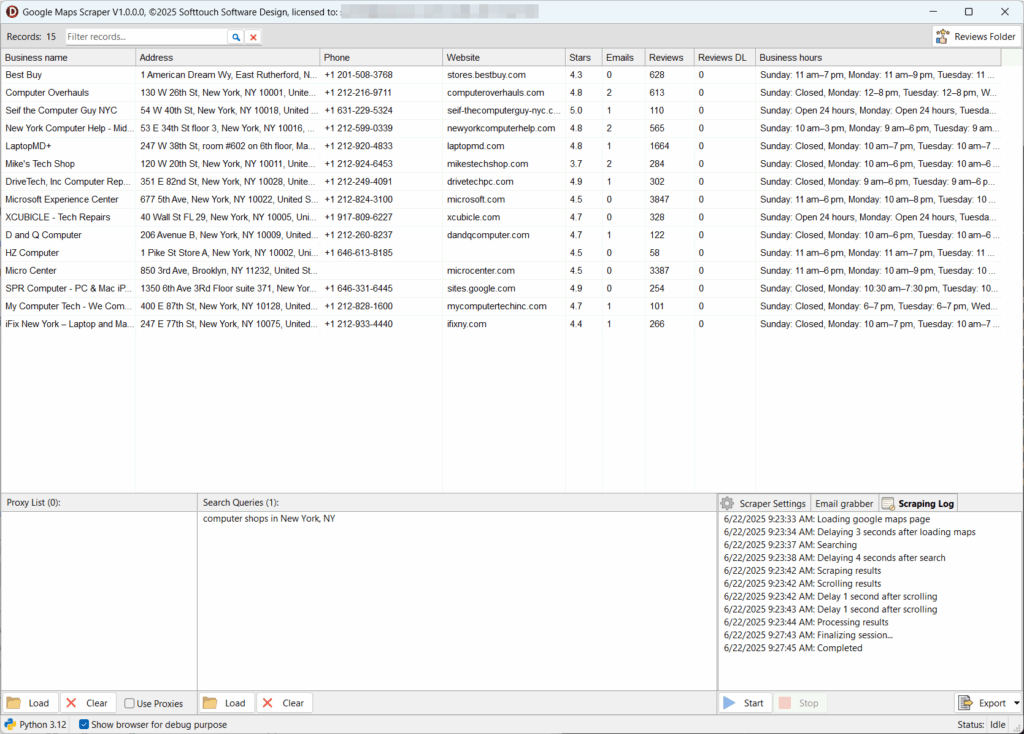Switch to the Email grabber tab

click(x=844, y=503)
